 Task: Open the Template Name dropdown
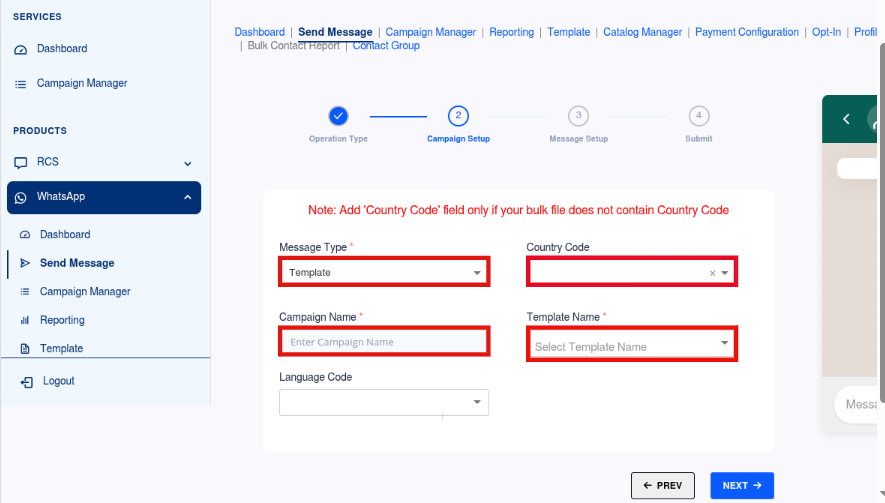[x=632, y=343]
